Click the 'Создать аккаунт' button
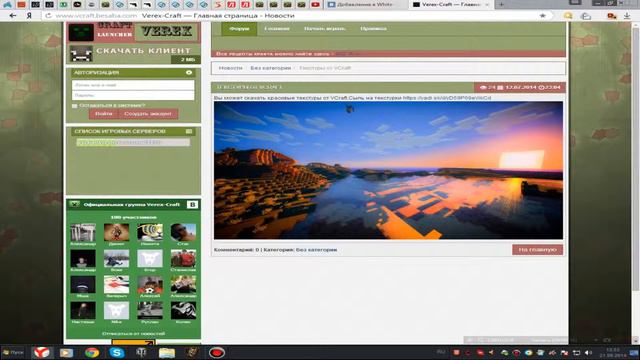640x360 pixels. (x=148, y=114)
